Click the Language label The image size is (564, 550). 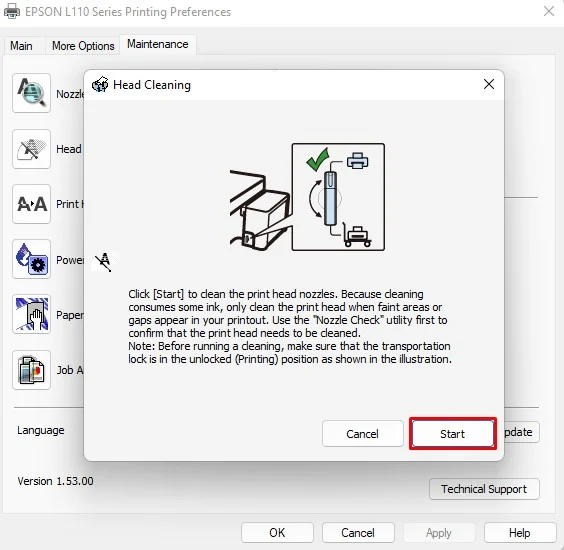(x=41, y=430)
